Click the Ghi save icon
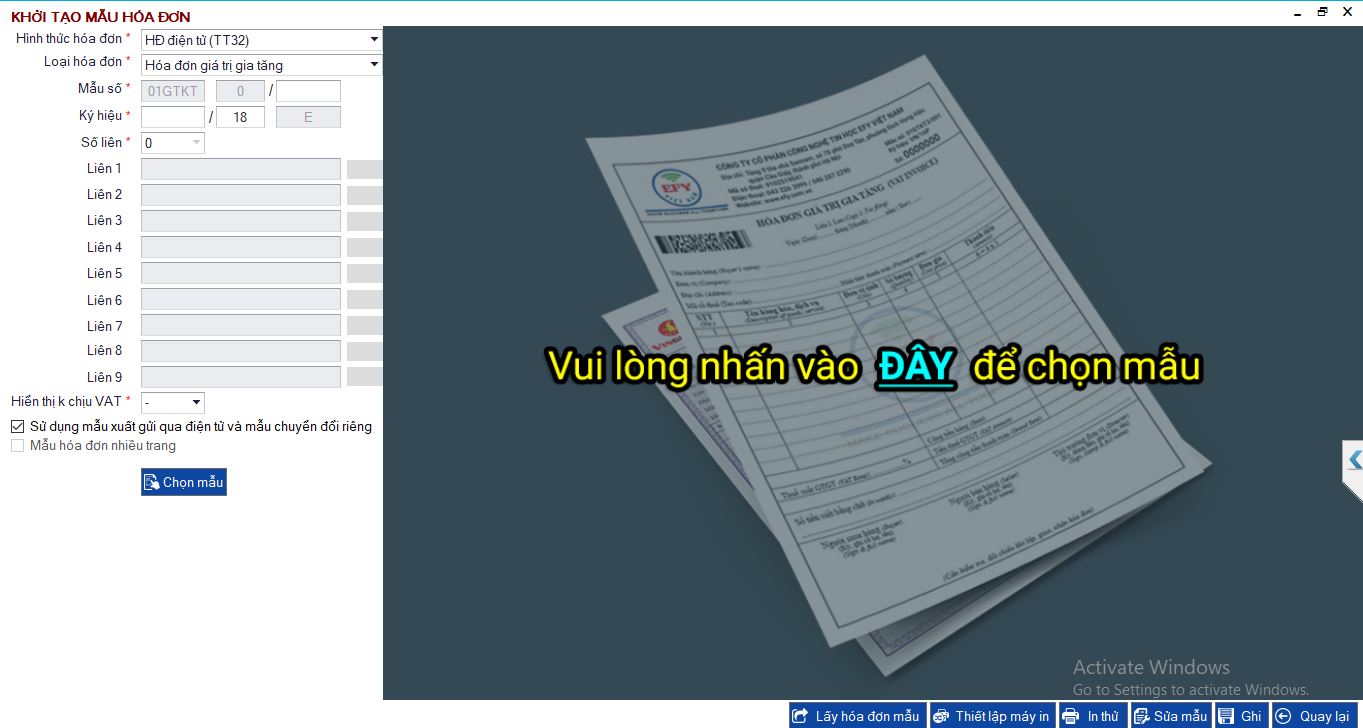This screenshot has height=728, width=1363. [x=1226, y=716]
